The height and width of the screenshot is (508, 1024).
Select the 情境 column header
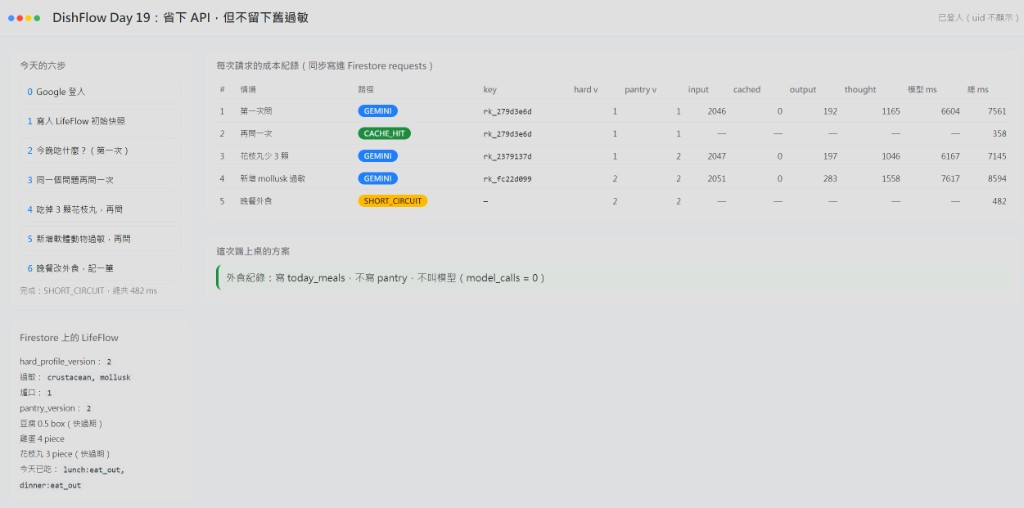[248, 90]
